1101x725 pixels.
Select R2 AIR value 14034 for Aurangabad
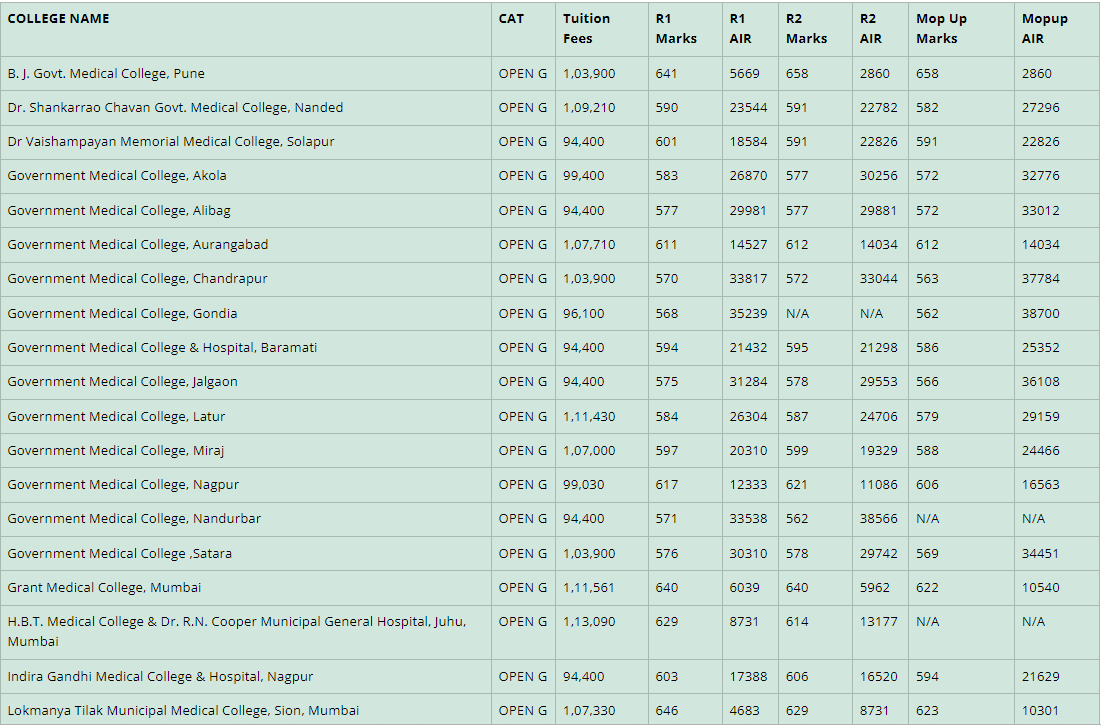(878, 244)
